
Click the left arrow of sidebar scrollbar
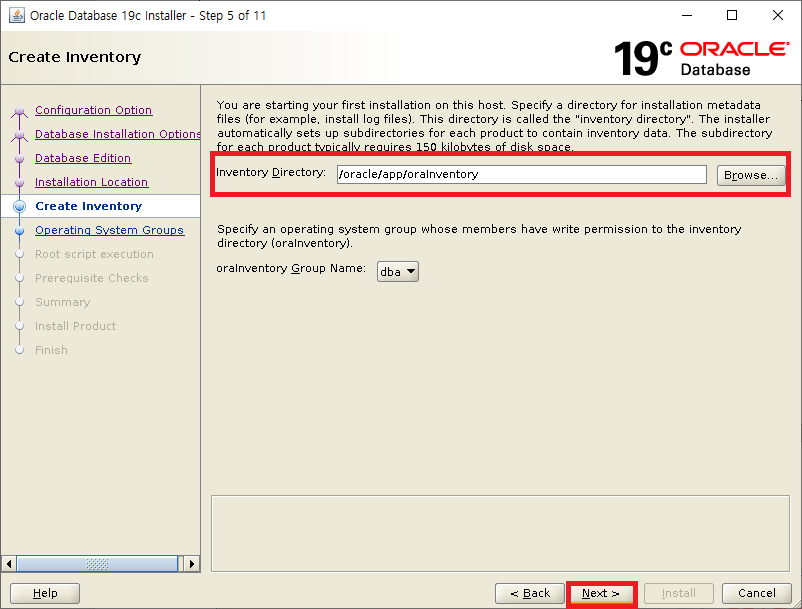pyautogui.click(x=9, y=564)
